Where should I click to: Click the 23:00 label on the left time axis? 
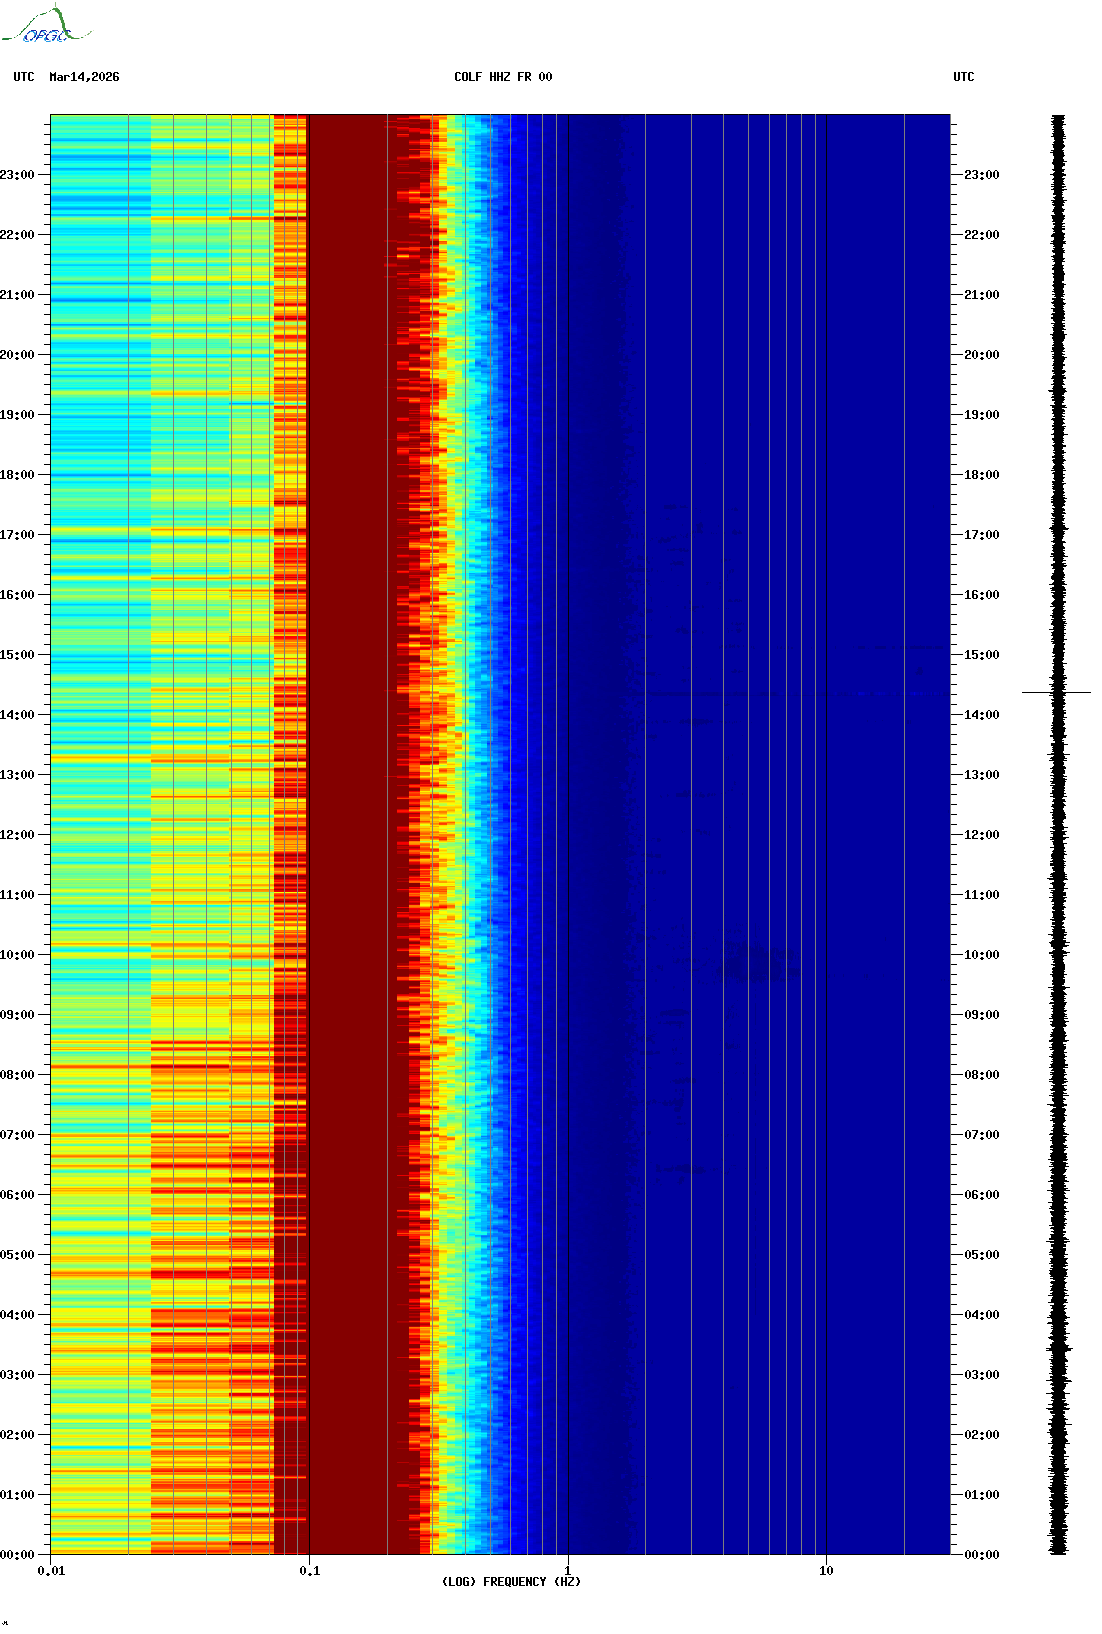click(x=17, y=175)
